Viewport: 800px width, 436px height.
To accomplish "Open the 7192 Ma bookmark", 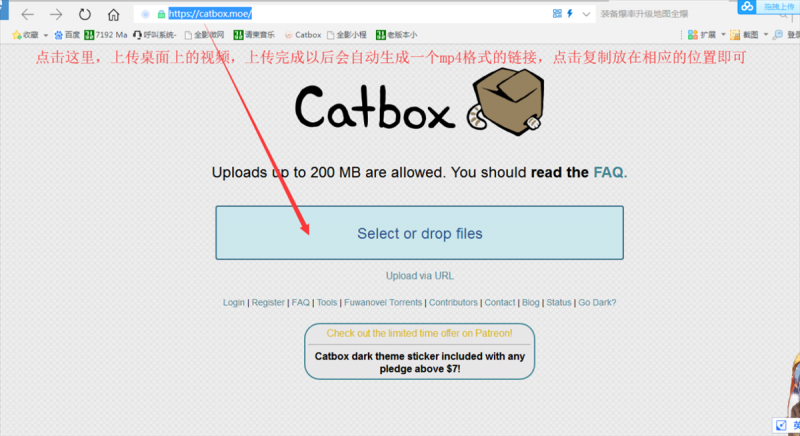I will pos(106,35).
